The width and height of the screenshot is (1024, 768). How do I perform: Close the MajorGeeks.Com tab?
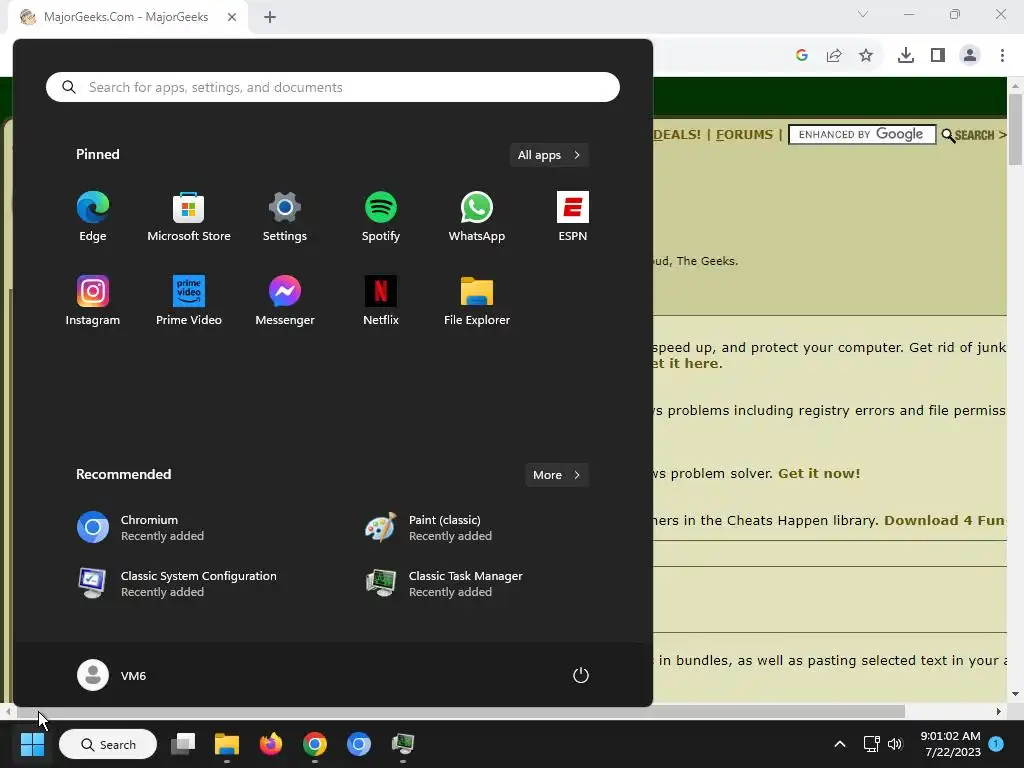[x=232, y=17]
